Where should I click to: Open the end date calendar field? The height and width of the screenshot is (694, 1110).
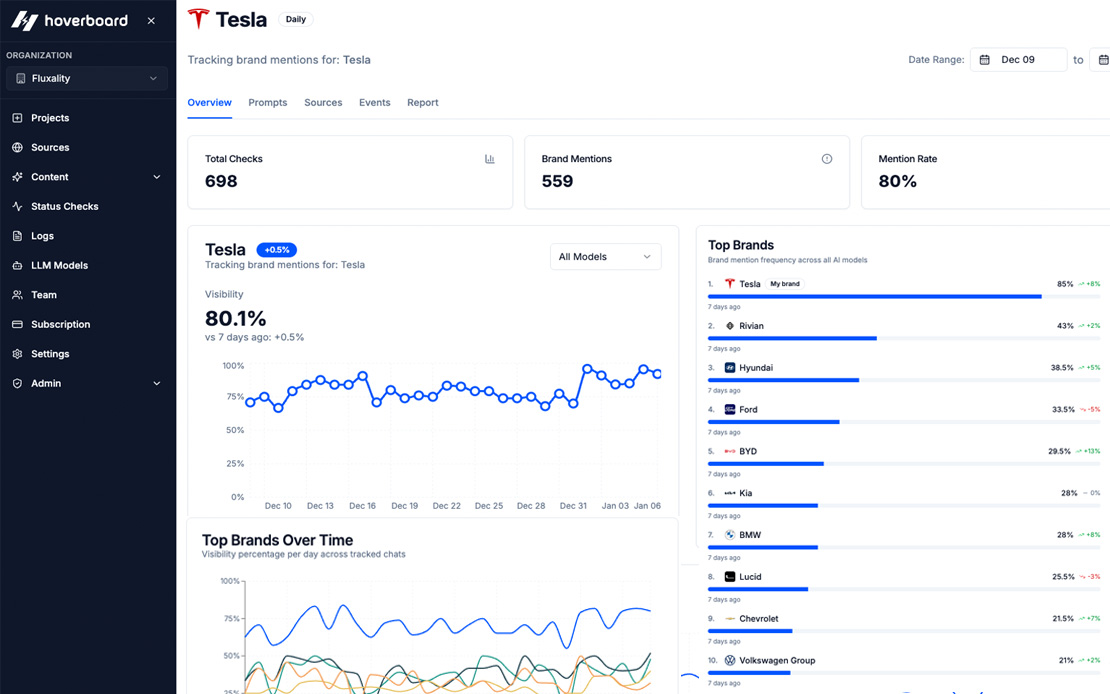[1100, 59]
